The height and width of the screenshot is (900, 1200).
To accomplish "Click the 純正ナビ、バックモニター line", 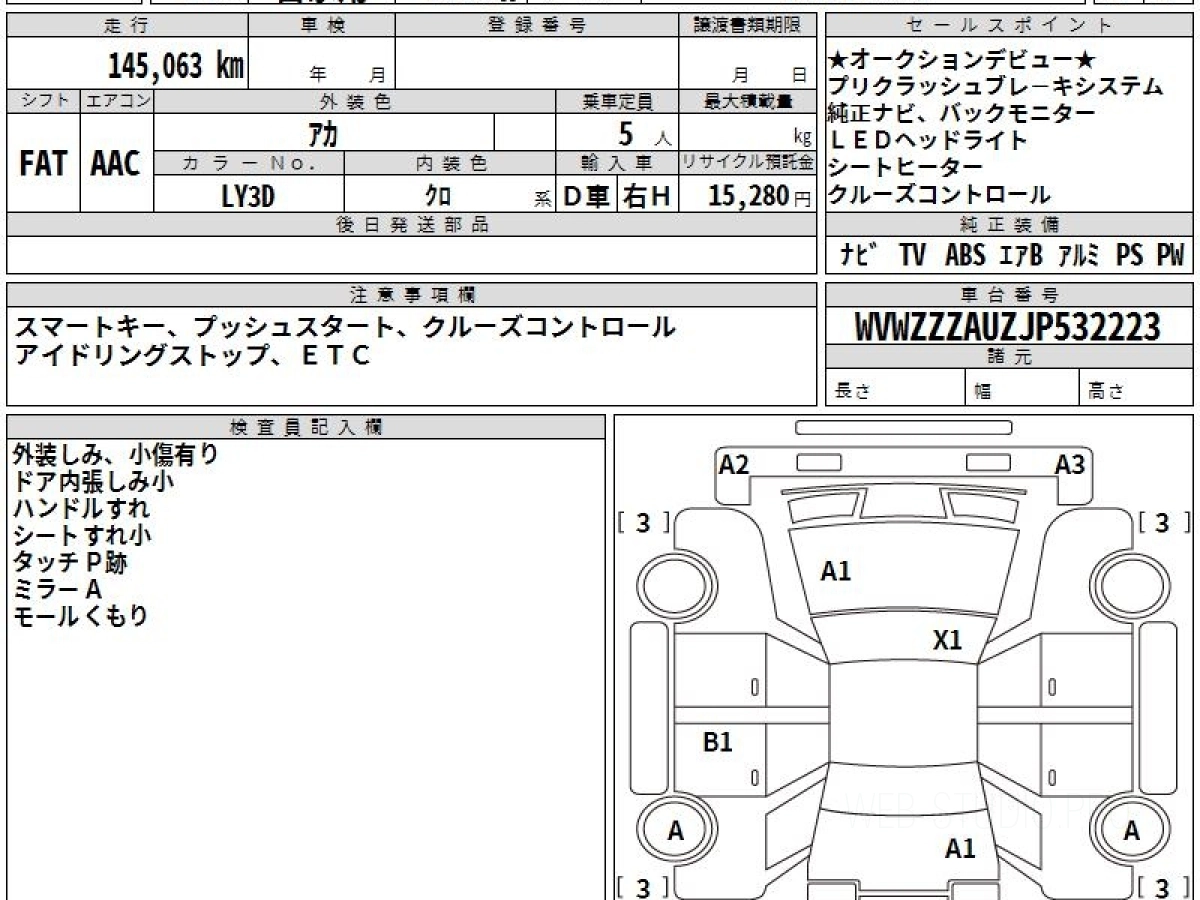I will tap(962, 114).
